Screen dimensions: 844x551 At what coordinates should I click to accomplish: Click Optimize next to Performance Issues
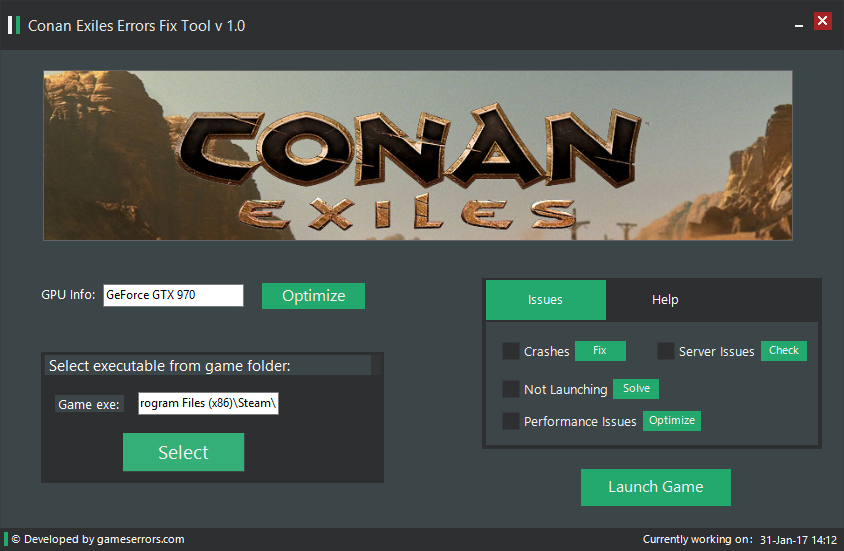672,421
